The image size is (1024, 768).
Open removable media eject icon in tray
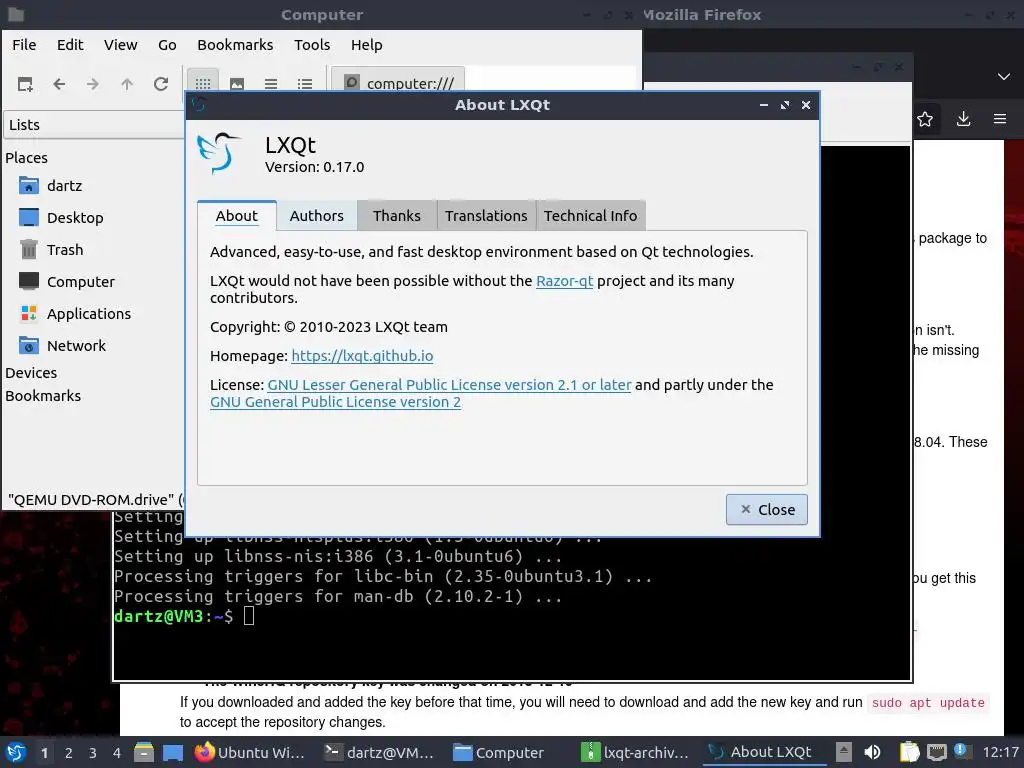(x=844, y=752)
